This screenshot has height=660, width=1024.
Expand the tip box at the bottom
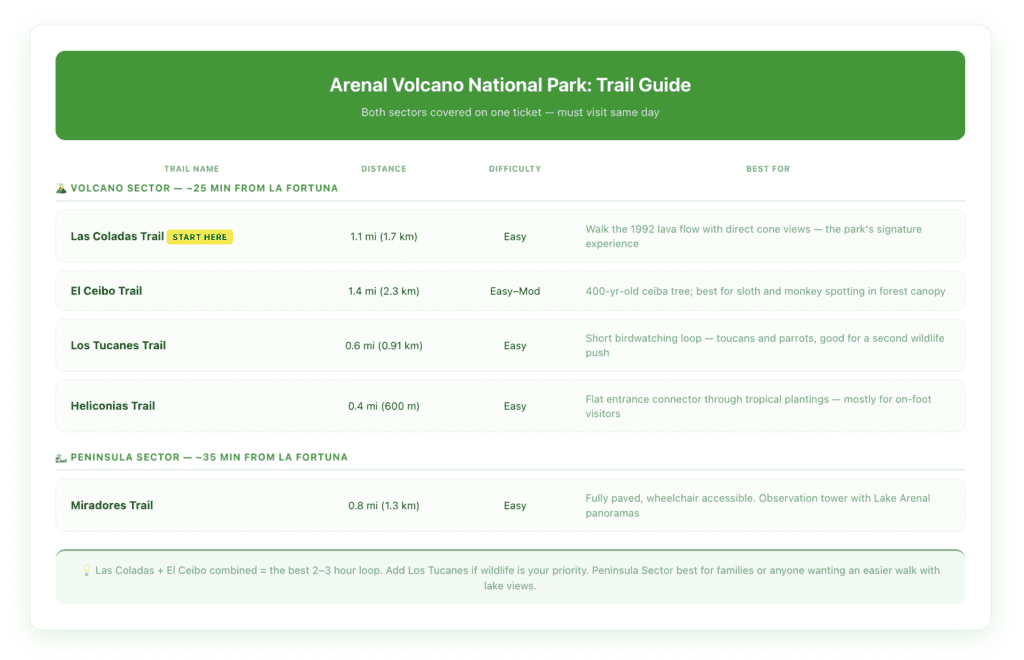pyautogui.click(x=512, y=577)
